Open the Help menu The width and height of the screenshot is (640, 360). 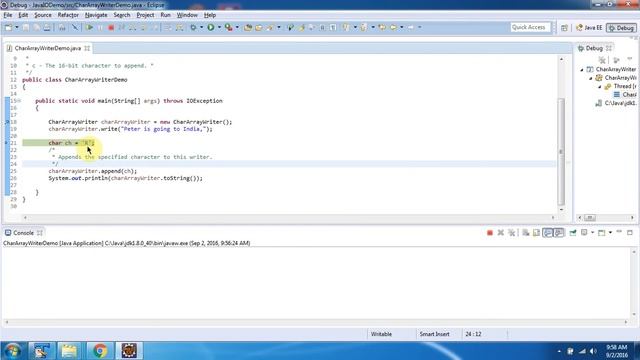210,15
